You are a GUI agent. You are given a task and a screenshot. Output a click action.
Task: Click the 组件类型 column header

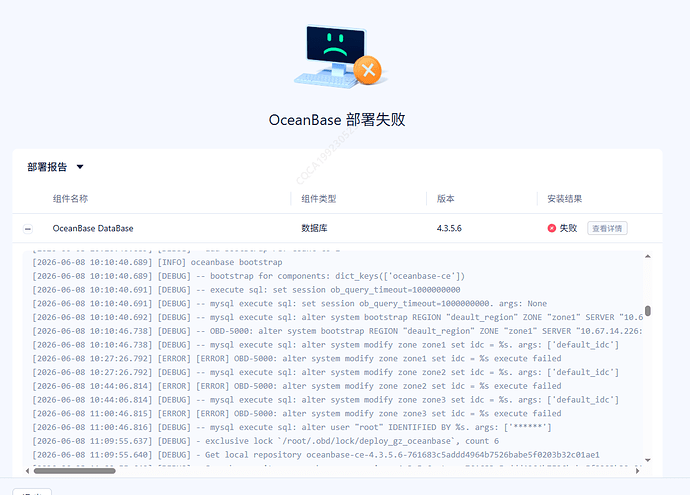point(319,199)
